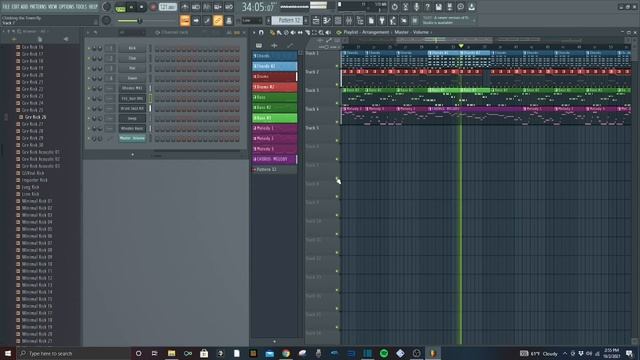Click the Clap channel button
The image size is (640, 360).
tap(132, 58)
